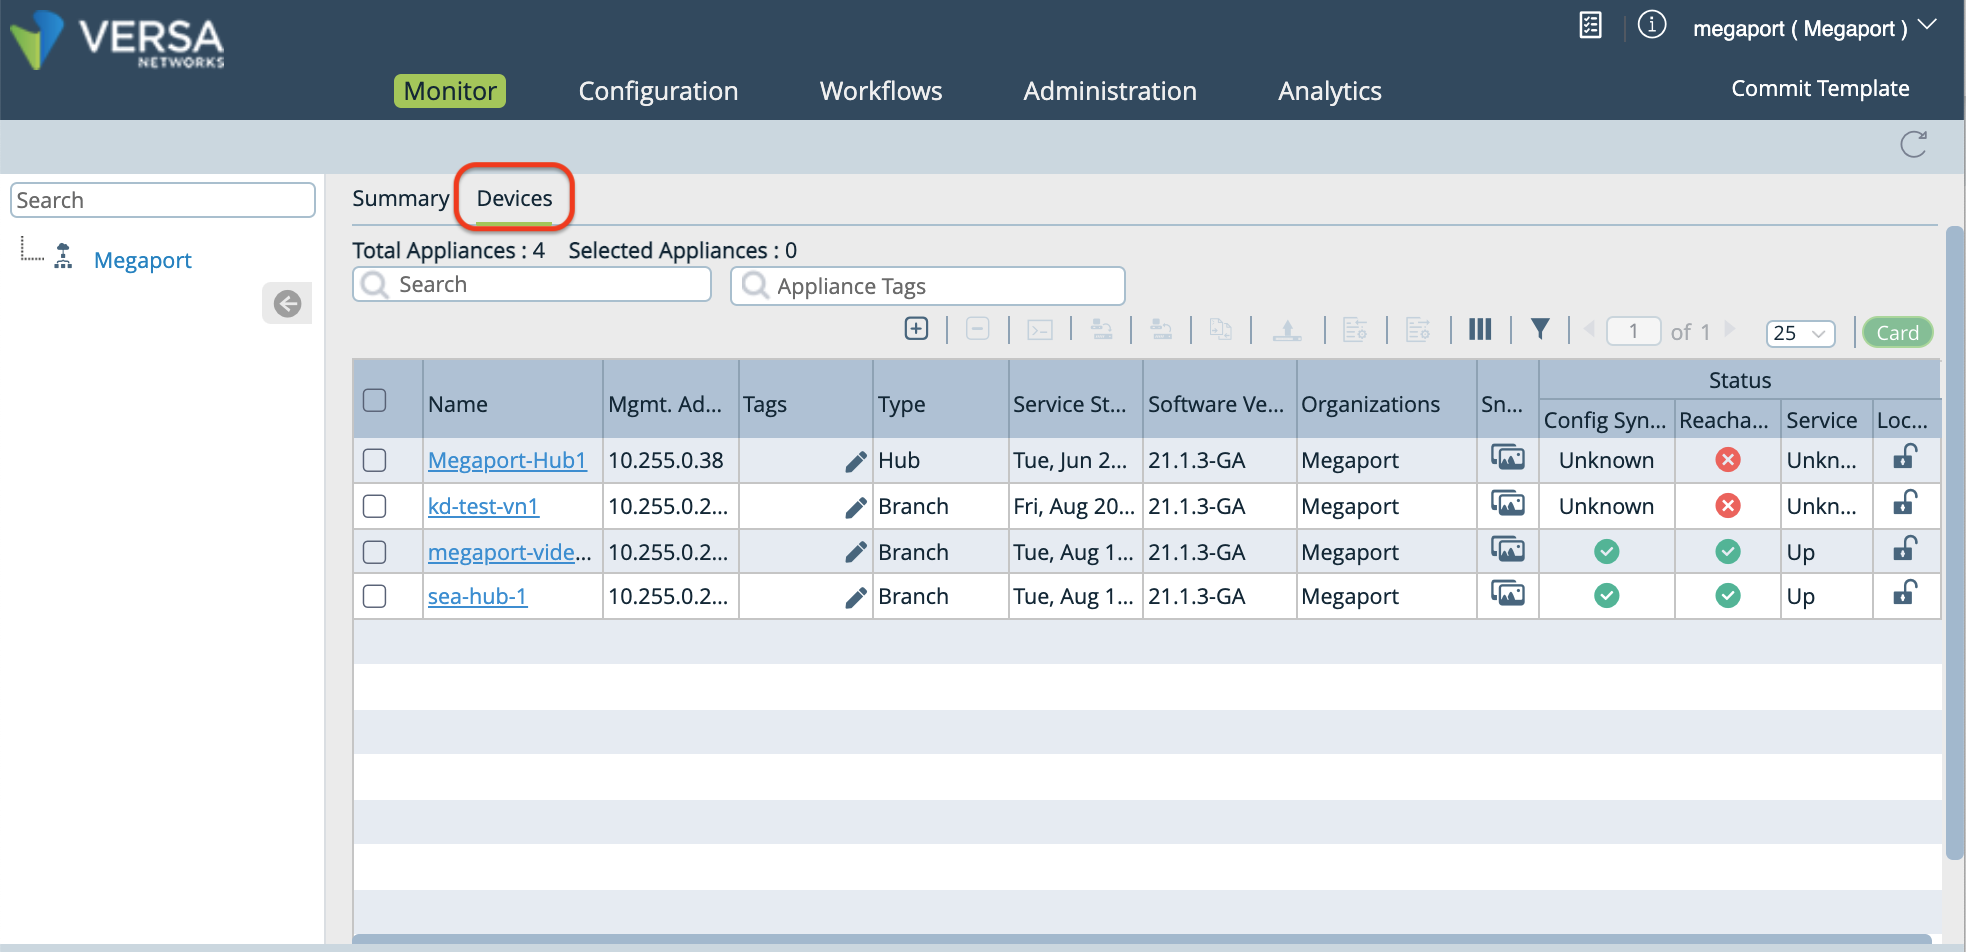Switch to the Summary tab
Image resolution: width=1966 pixels, height=952 pixels.
[x=401, y=198]
